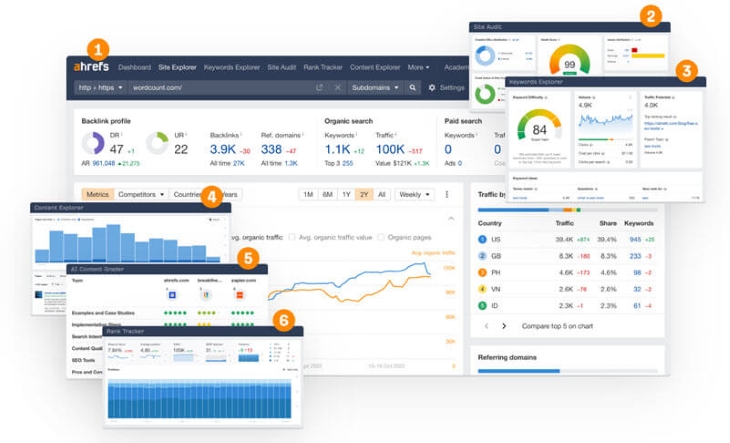Screen dimensions: 730x443
Task: Open the Dashboard menu item
Action: click(135, 67)
